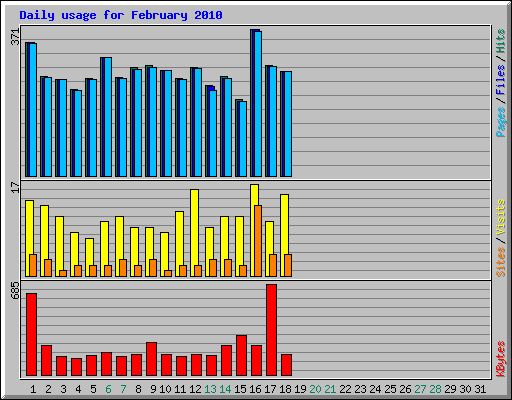Click day 15 on the x-axis
The width and height of the screenshot is (512, 400).
240,389
